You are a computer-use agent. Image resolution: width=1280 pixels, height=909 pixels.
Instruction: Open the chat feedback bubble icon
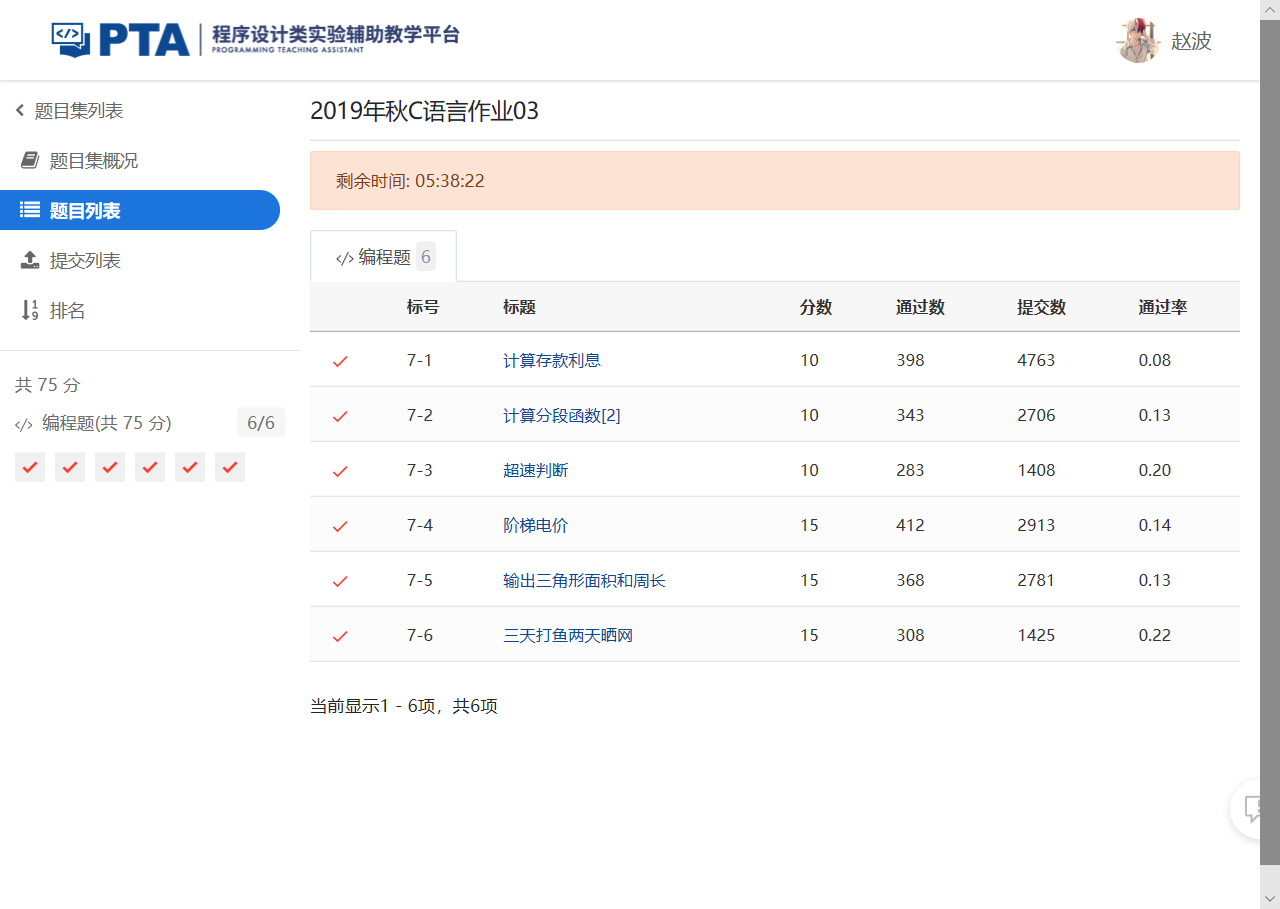click(x=1251, y=808)
